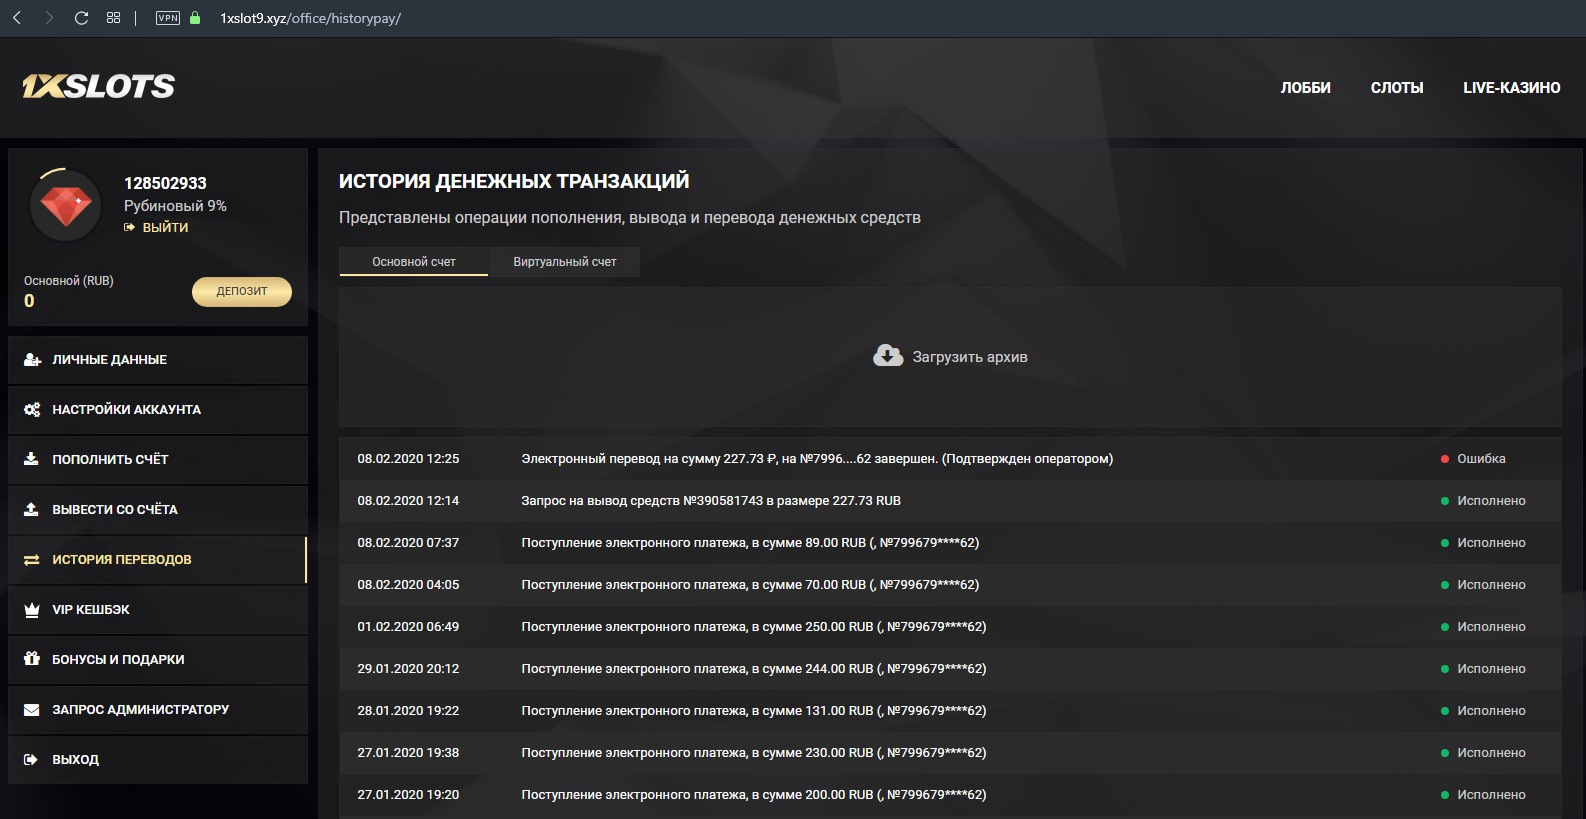
Task: Click the Основной (RUB) balance label
Action: coord(69,281)
